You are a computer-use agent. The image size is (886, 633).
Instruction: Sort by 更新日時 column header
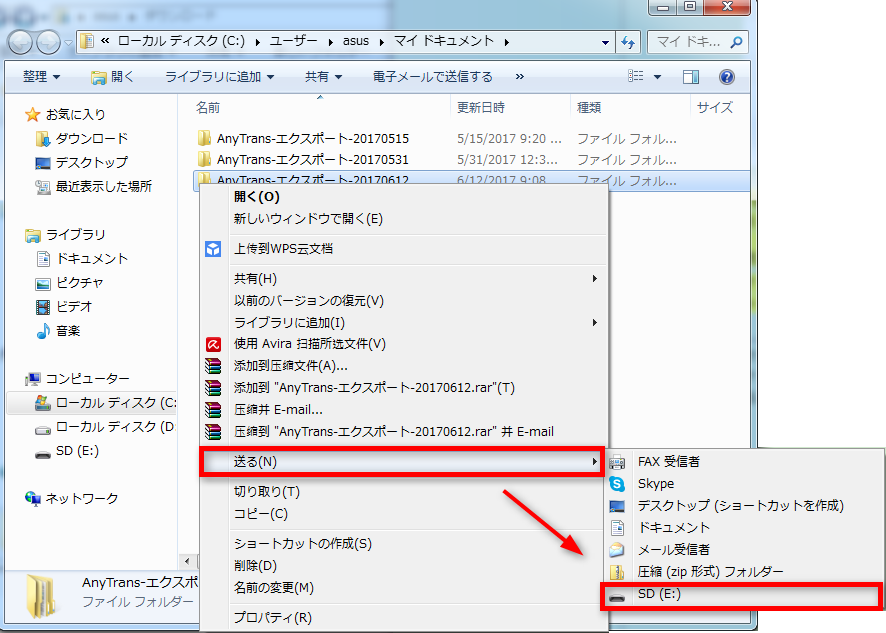(481, 107)
